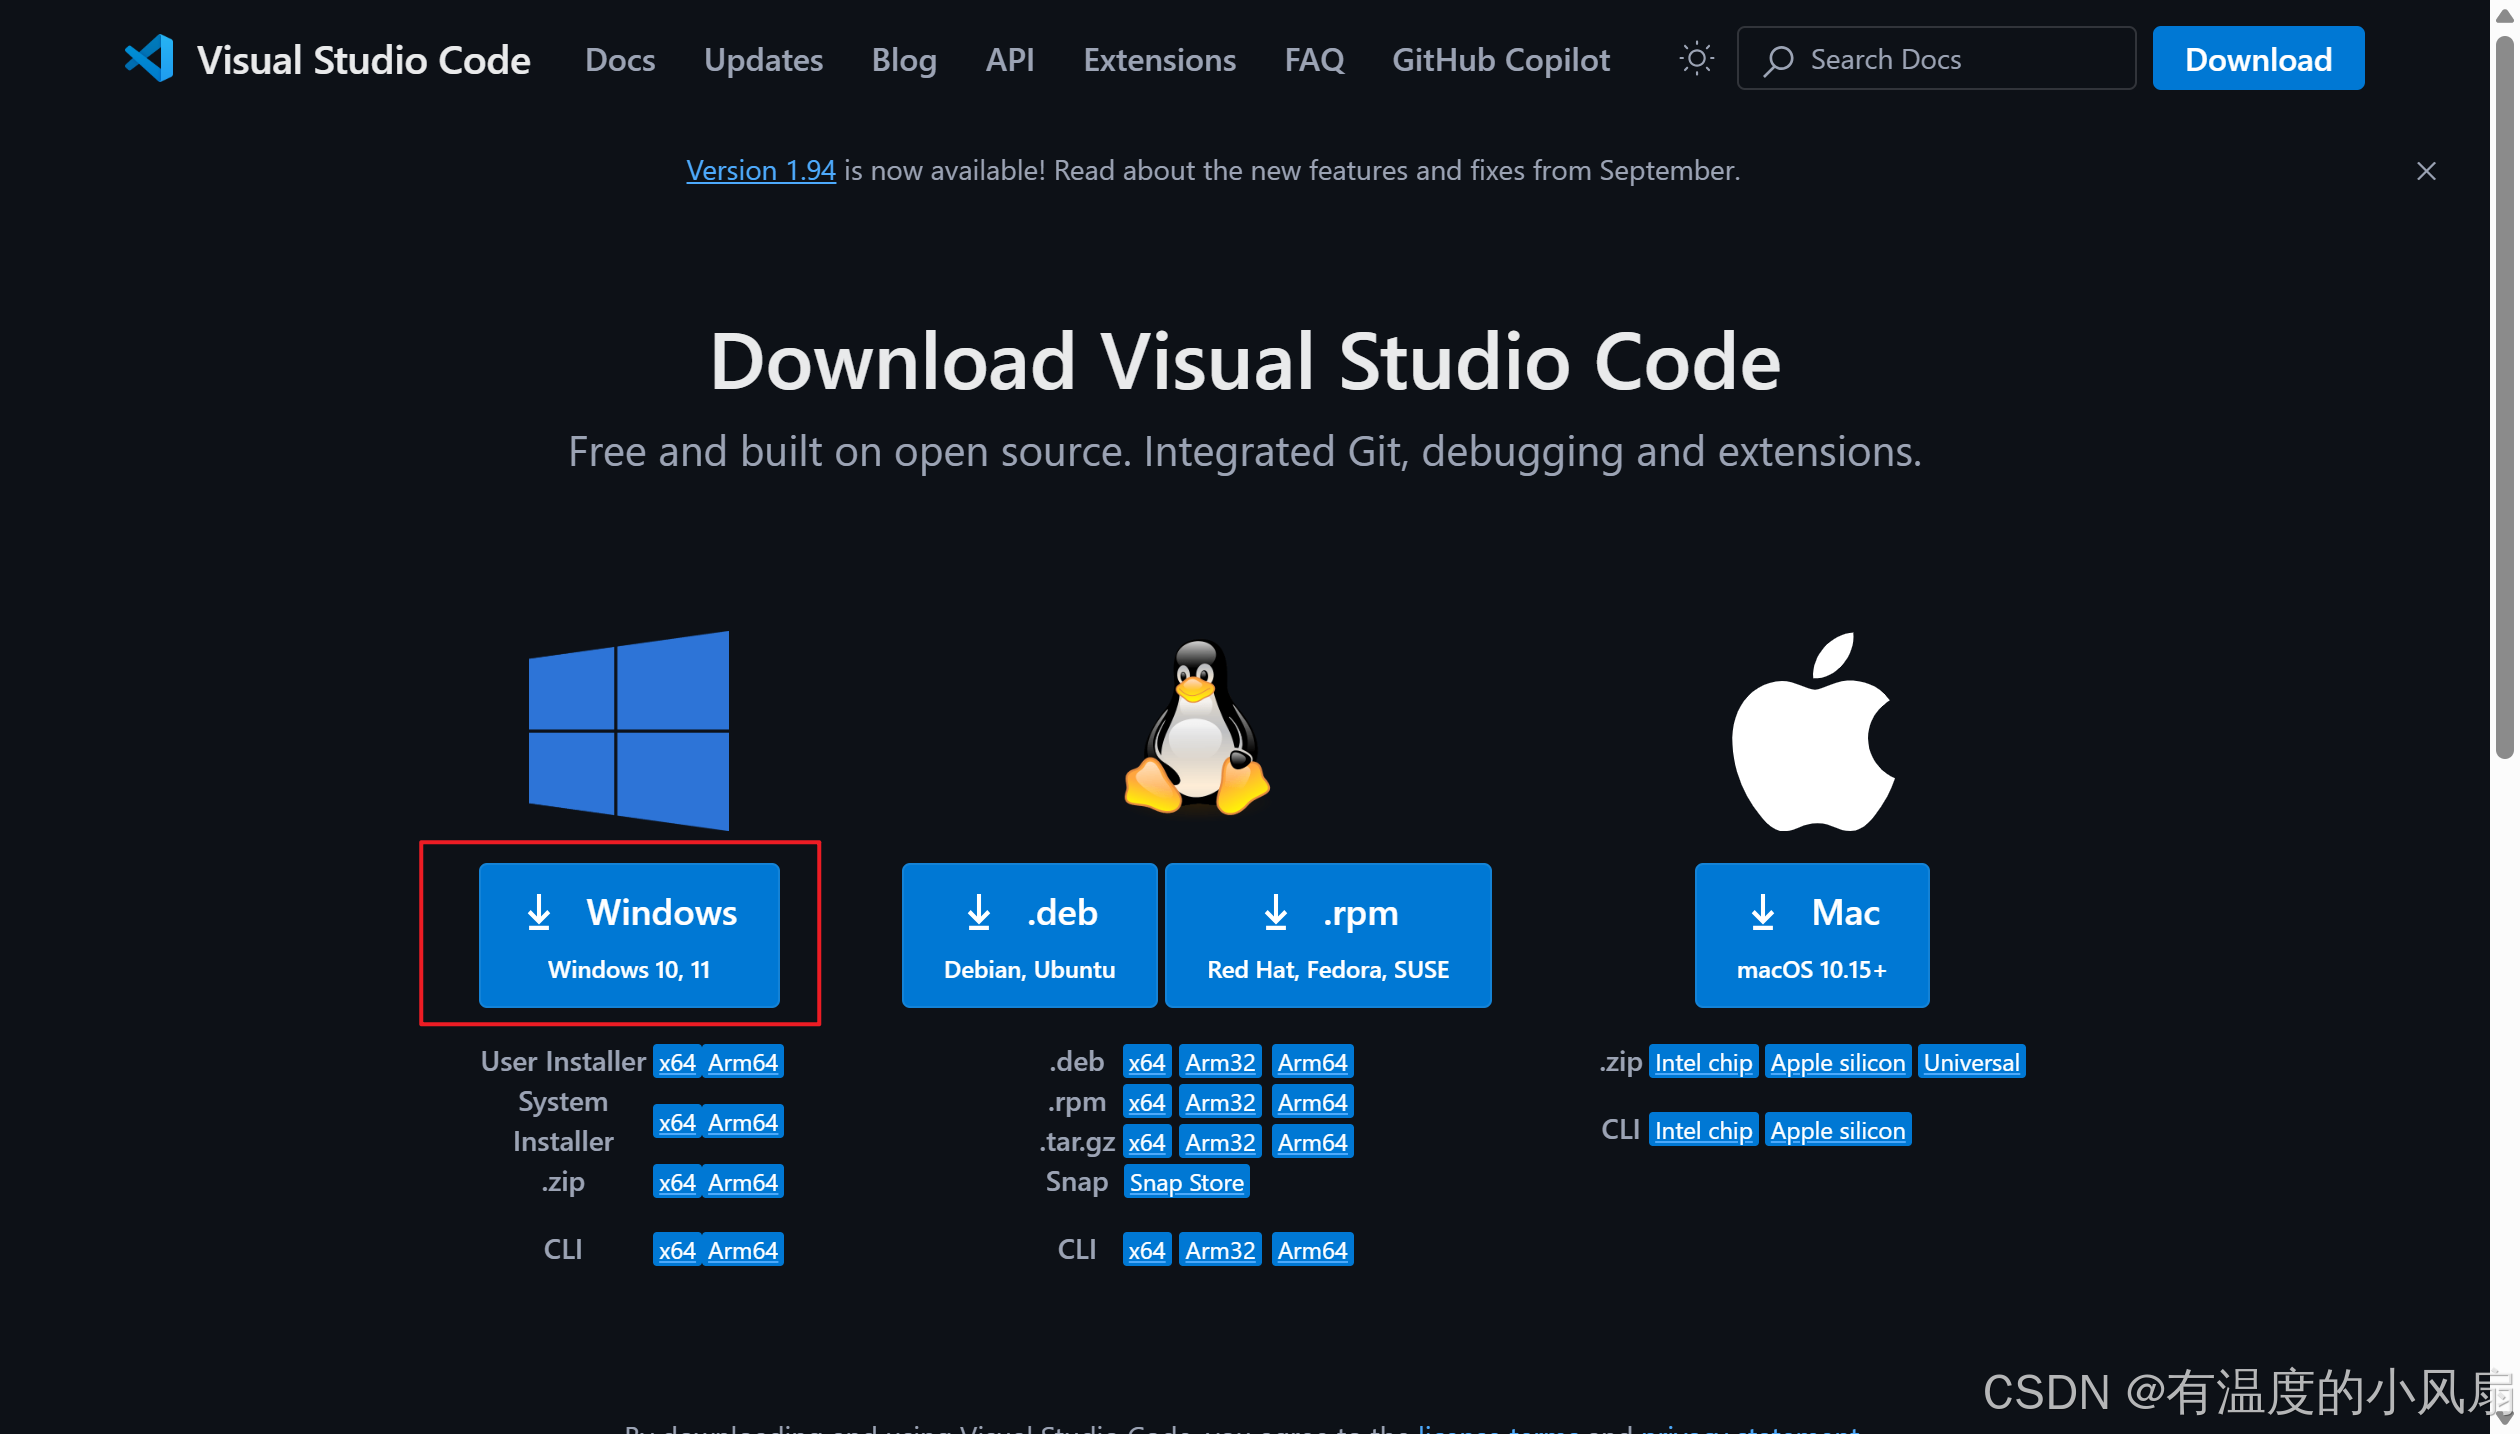This screenshot has width=2520, height=1434.
Task: Toggle the light/dark theme sun icon
Action: pos(1696,59)
